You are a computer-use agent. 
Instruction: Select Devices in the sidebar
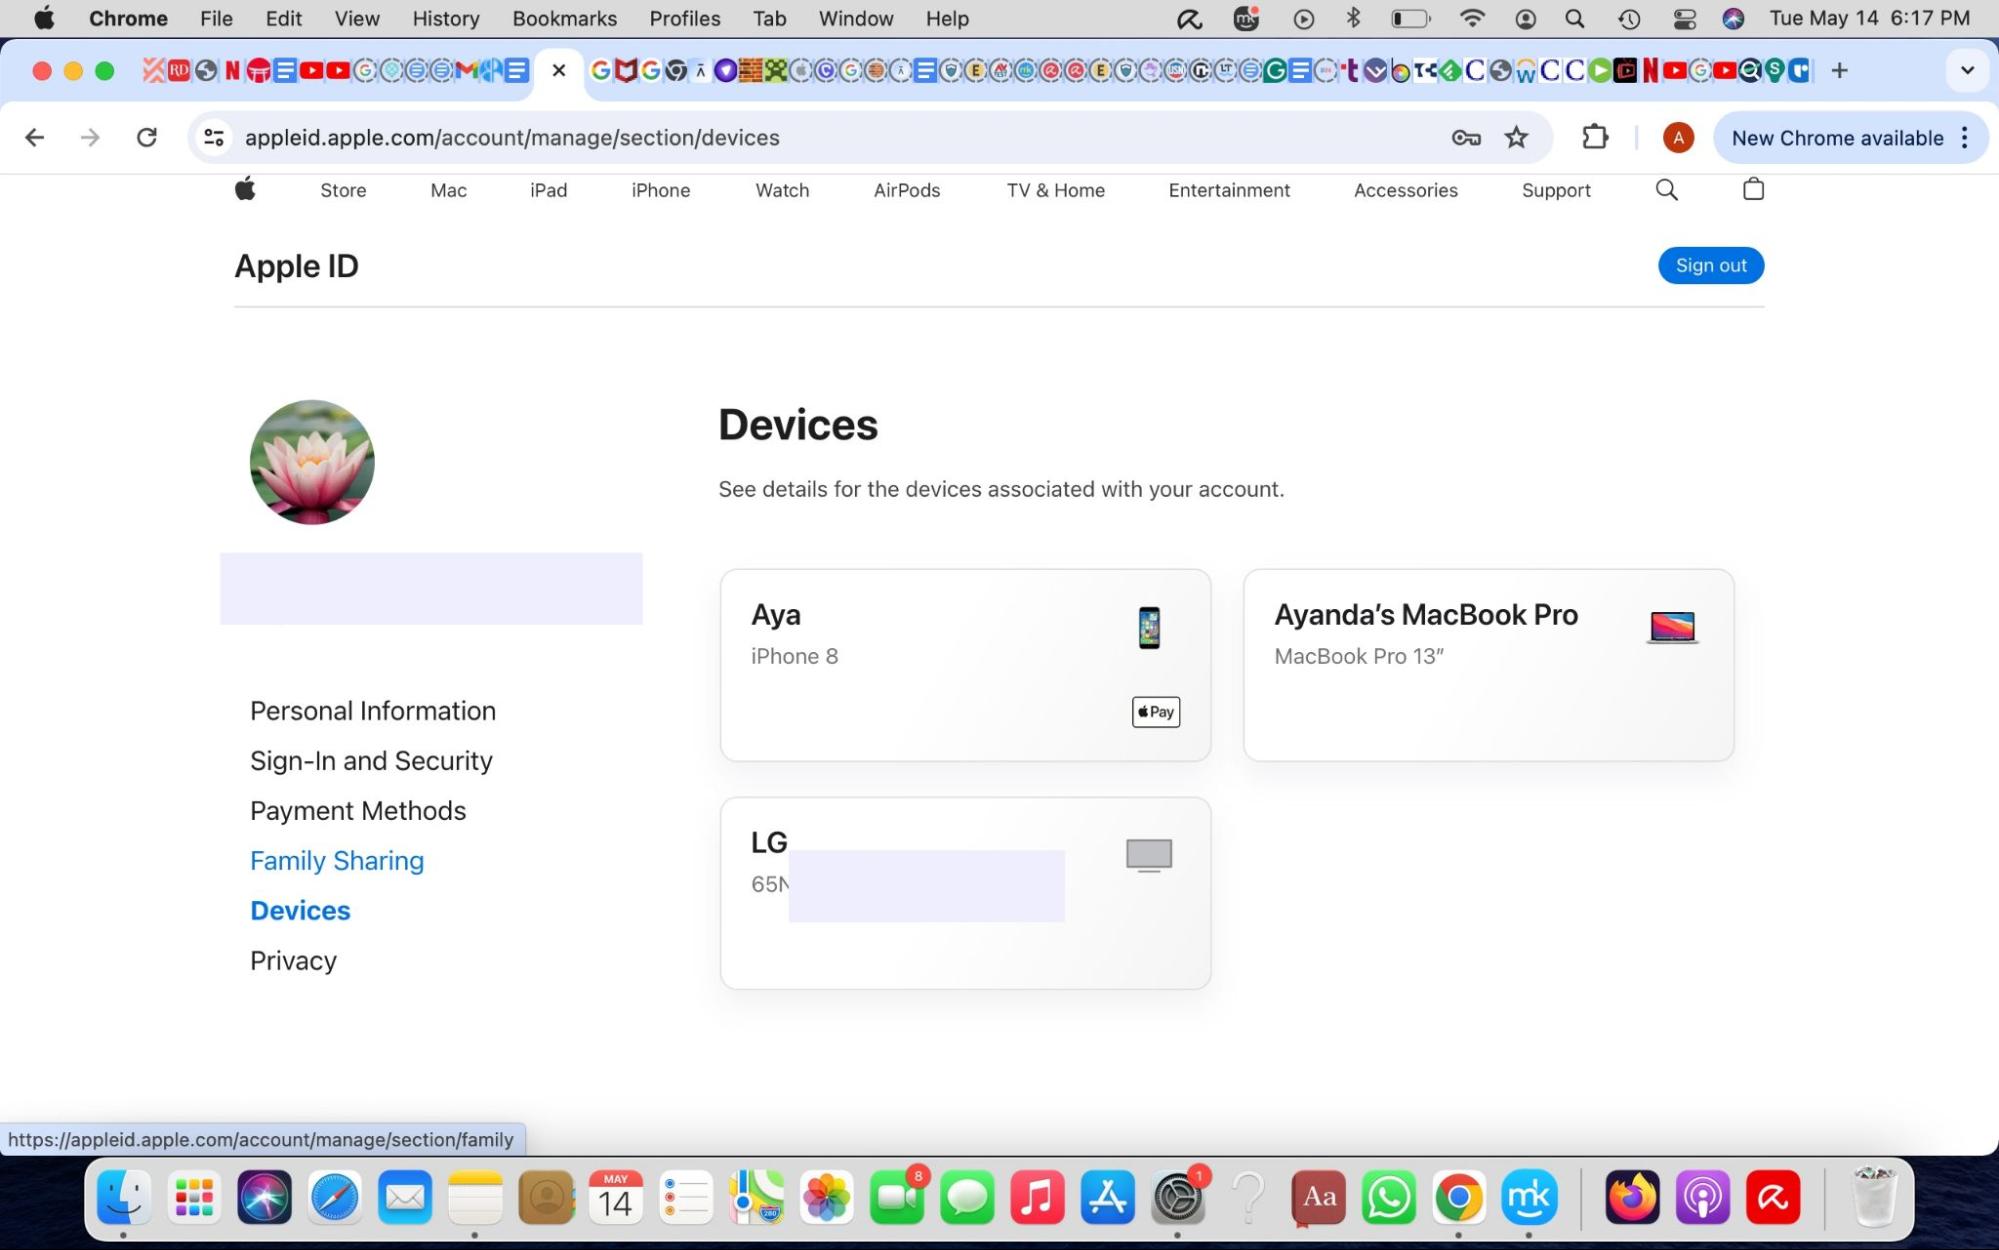pos(300,911)
